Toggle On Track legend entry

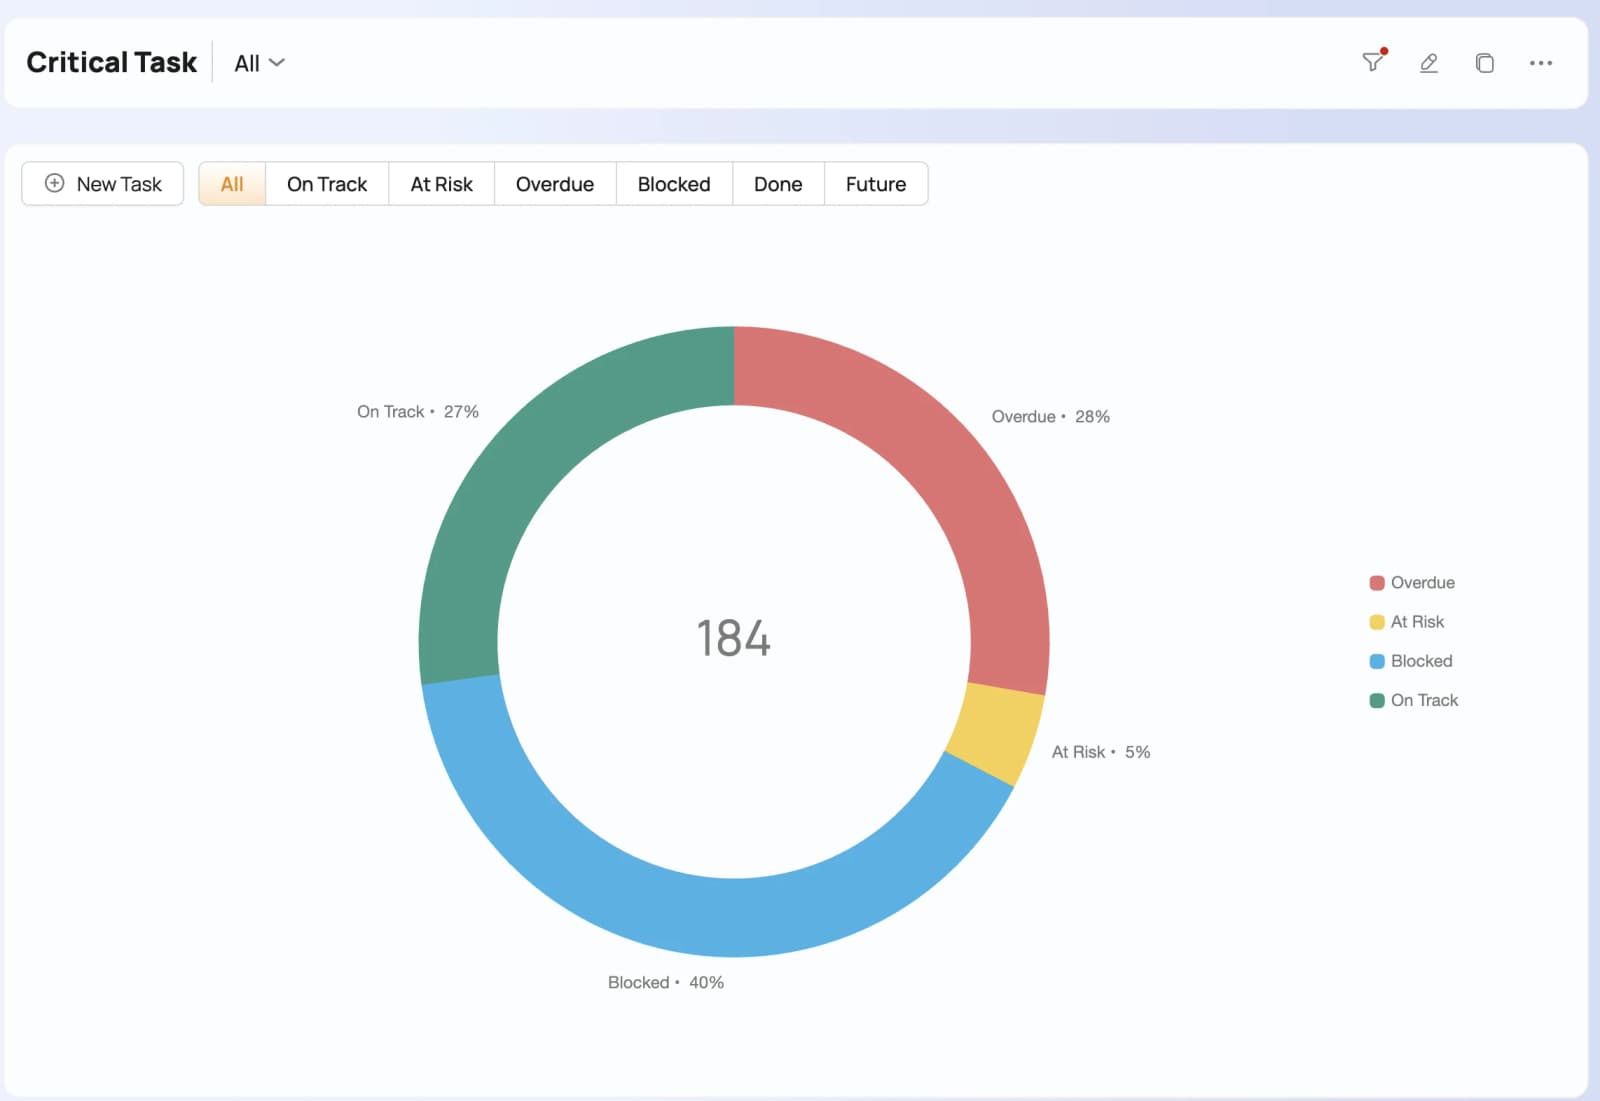click(1414, 700)
